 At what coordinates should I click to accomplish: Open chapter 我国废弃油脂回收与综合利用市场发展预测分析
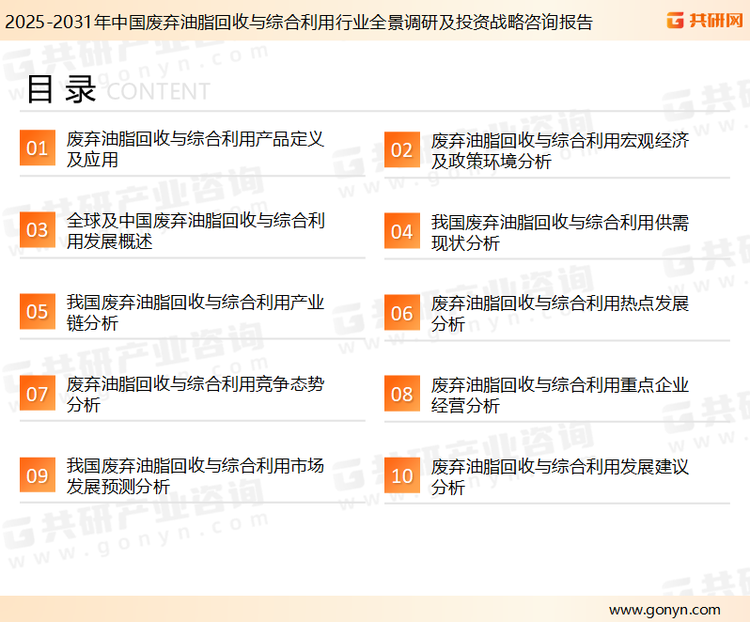pos(195,476)
